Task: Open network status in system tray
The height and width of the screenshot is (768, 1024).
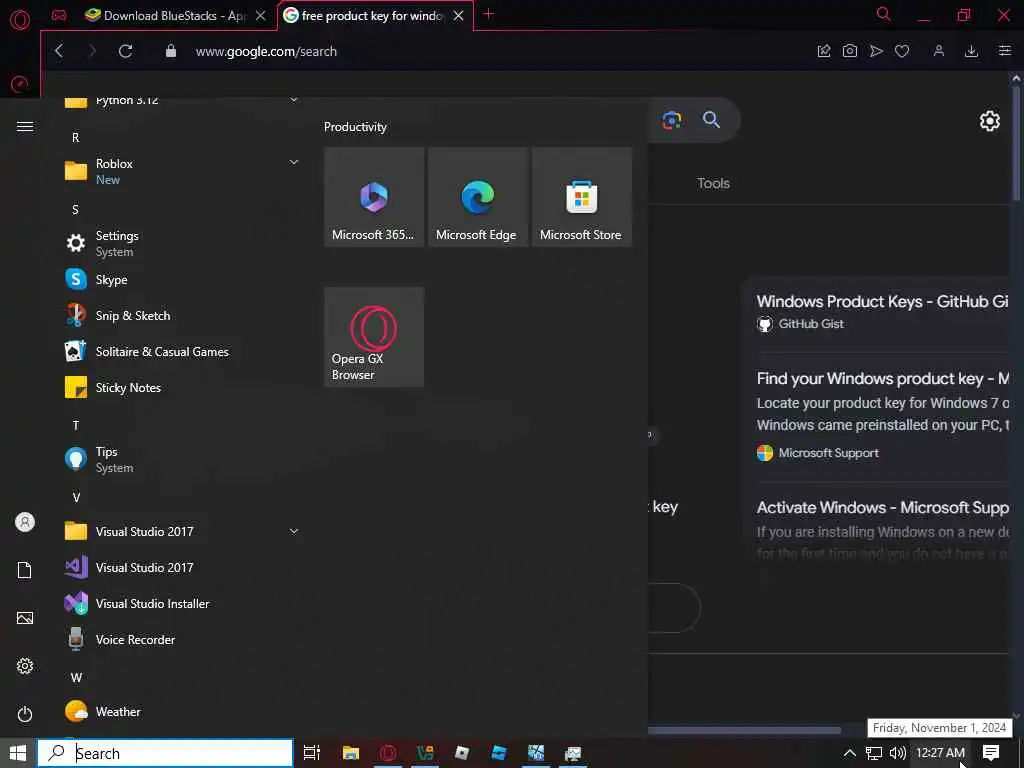Action: coord(874,753)
